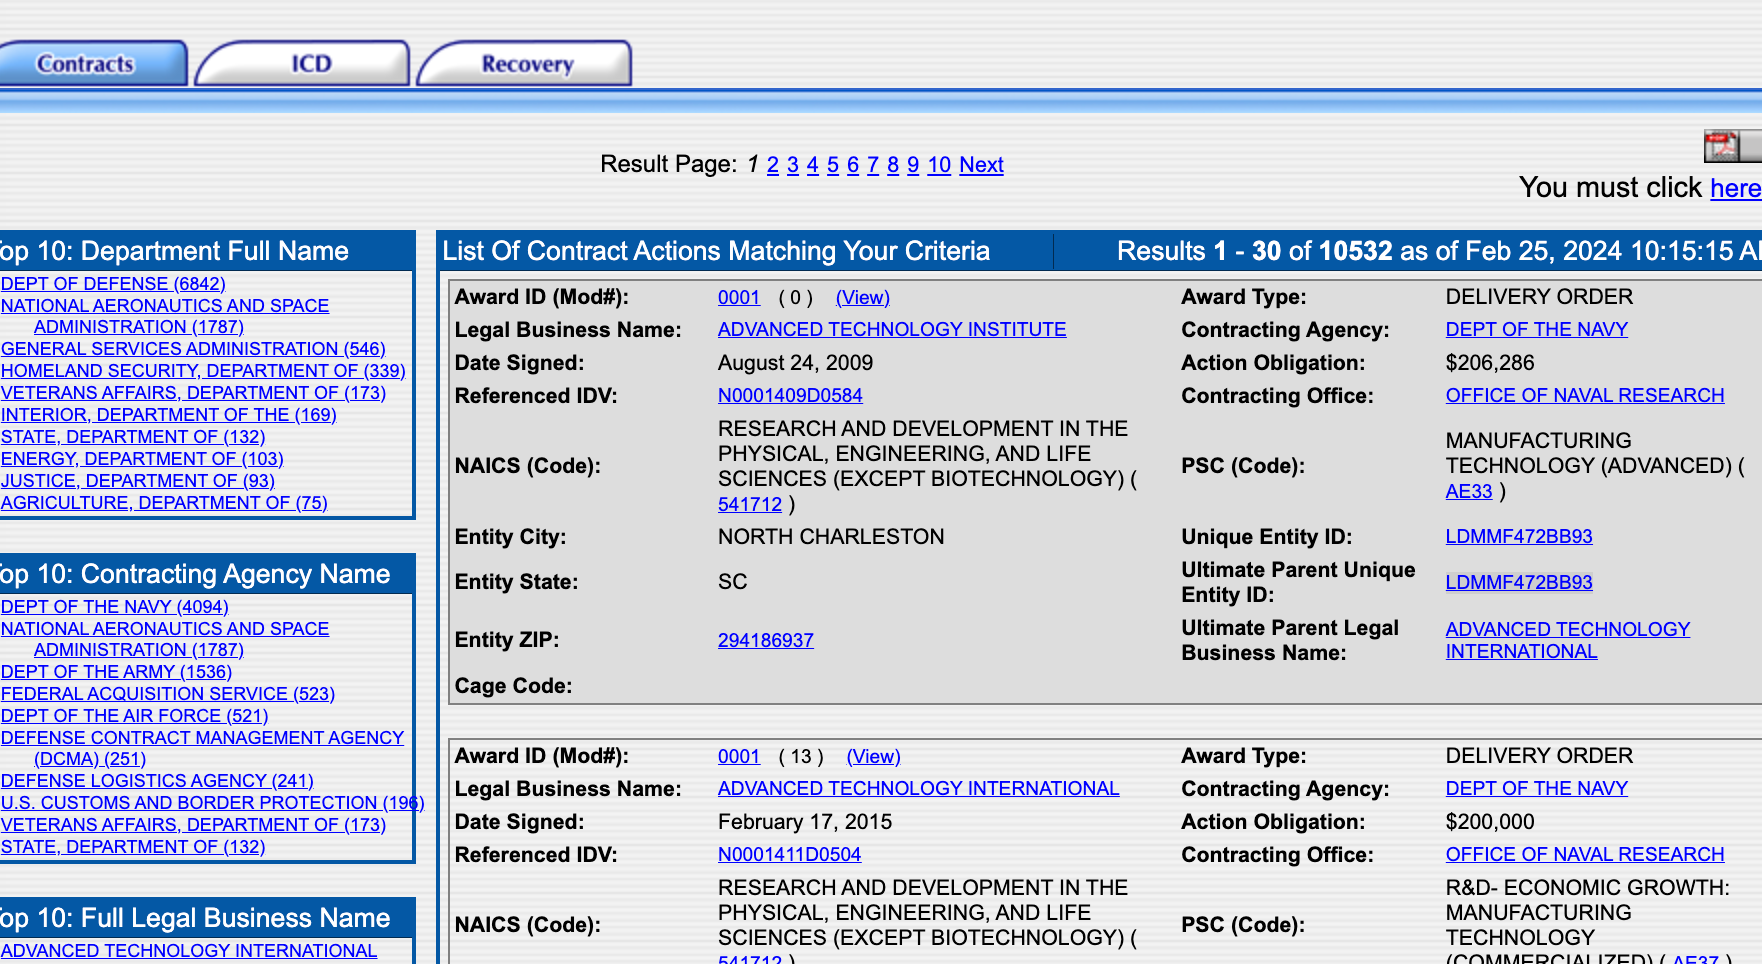Filter by HOMELAND SECURITY, DEPARTMENT OF (339)
Screen dimensions: 1762x964
(x=203, y=371)
